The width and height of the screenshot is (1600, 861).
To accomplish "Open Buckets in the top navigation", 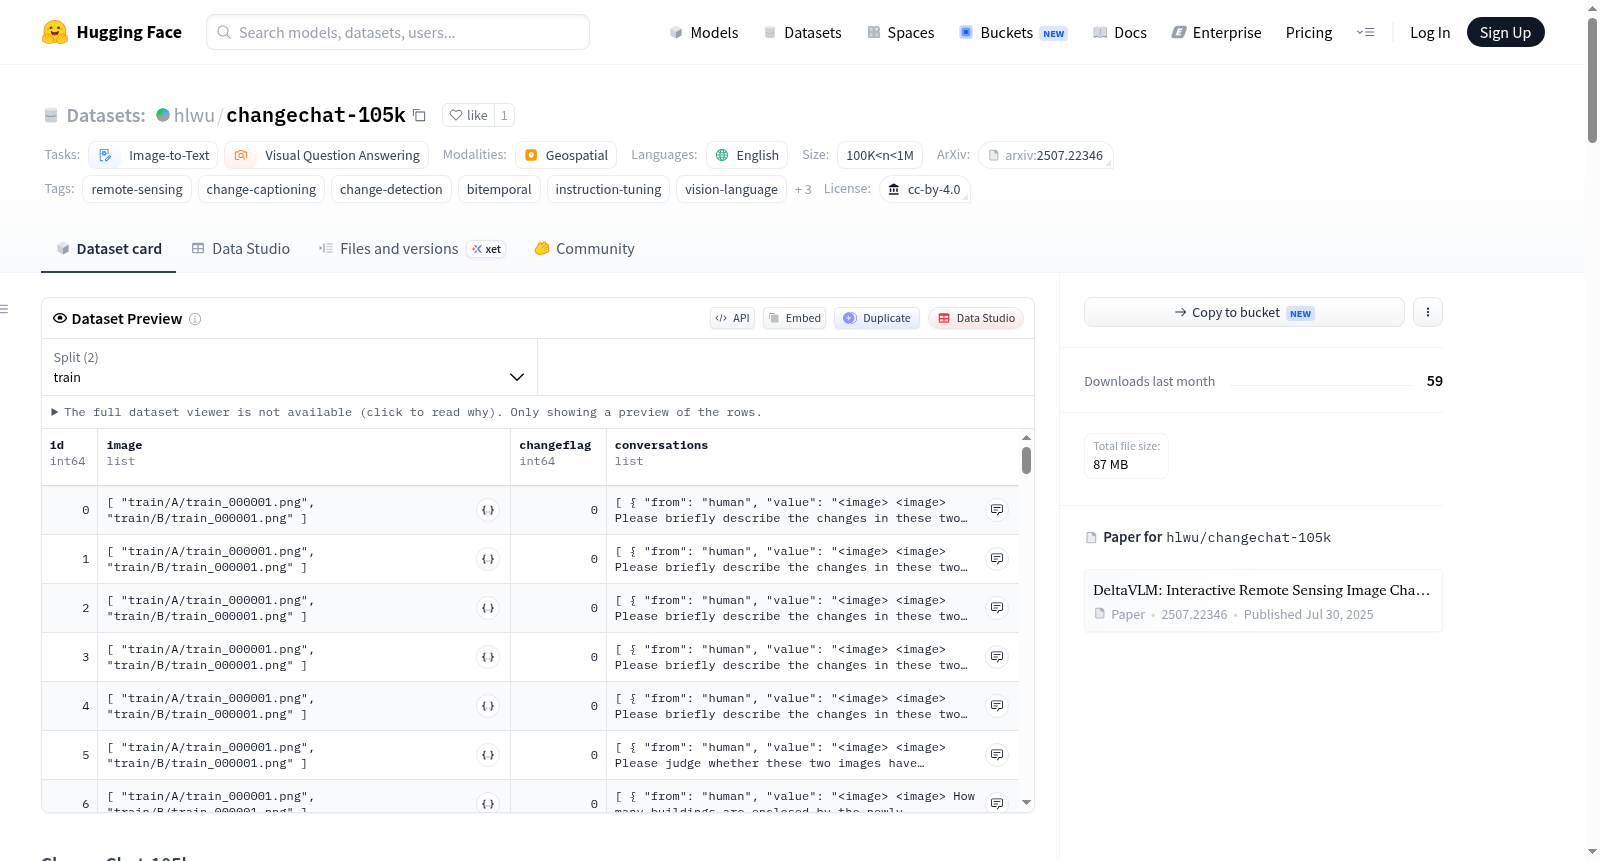I will point(1013,32).
